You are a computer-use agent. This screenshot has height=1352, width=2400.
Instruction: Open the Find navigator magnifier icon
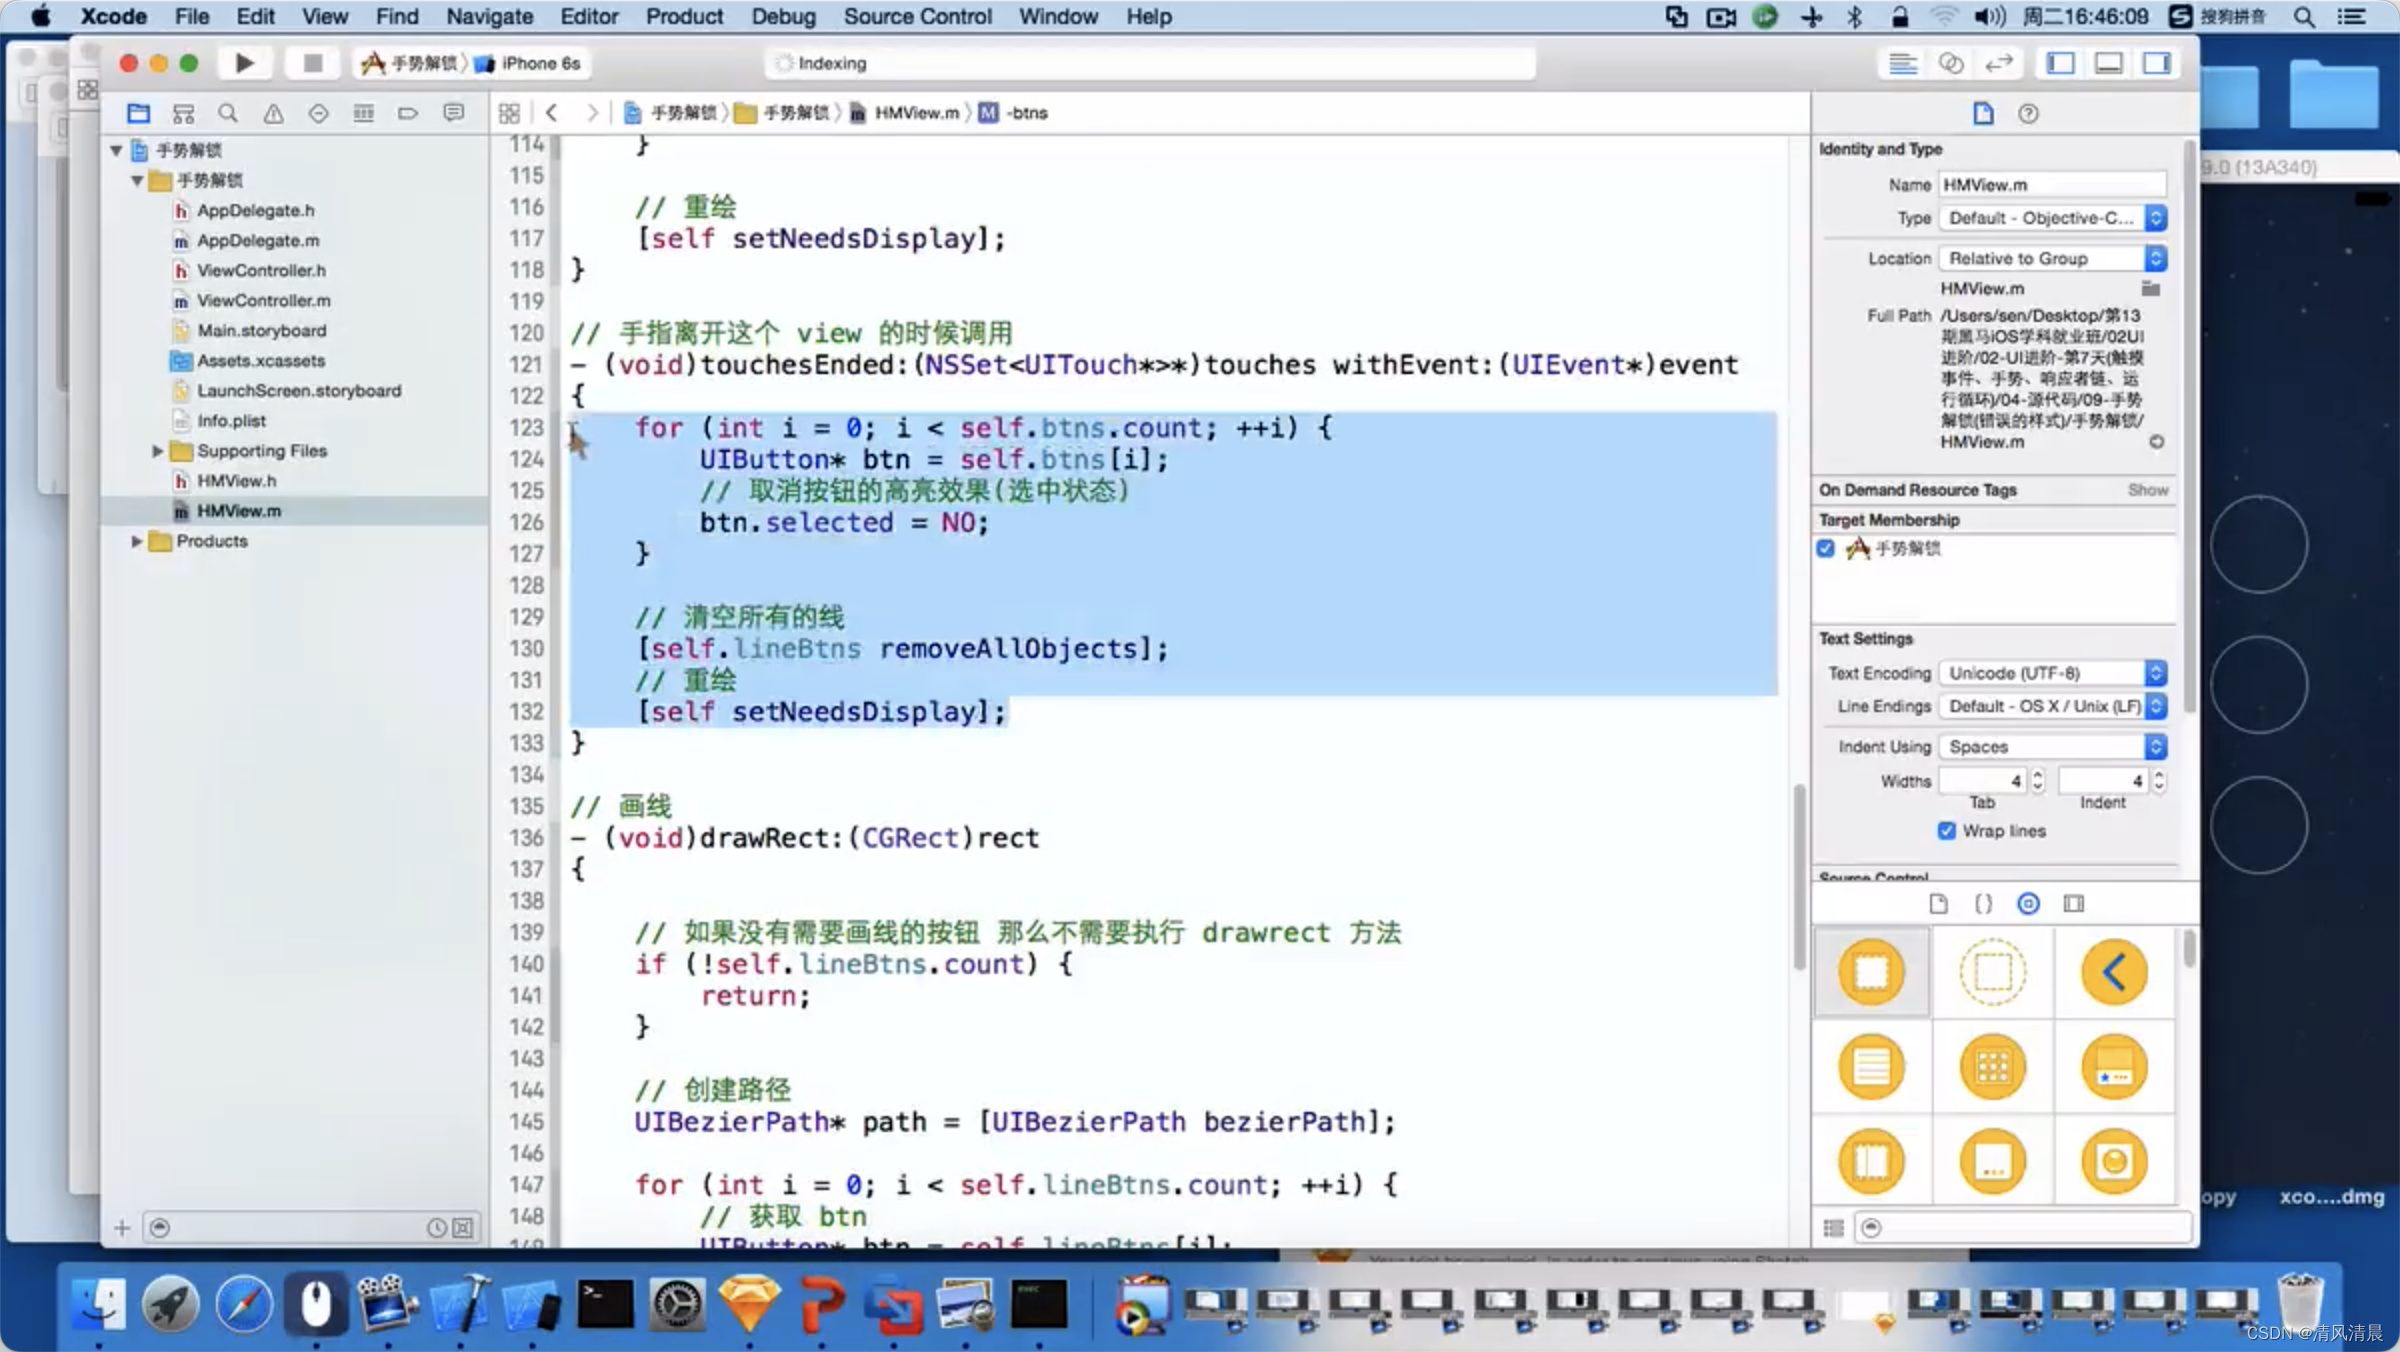click(228, 113)
